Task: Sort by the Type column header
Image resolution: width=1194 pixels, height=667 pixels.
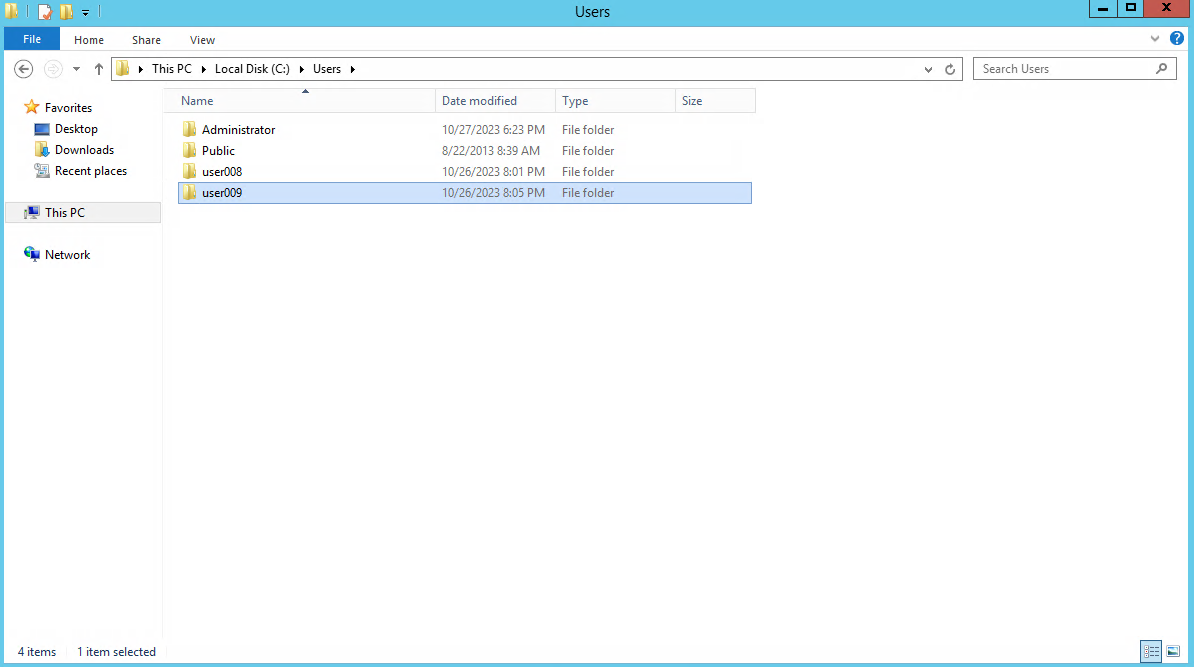Action: pos(615,101)
